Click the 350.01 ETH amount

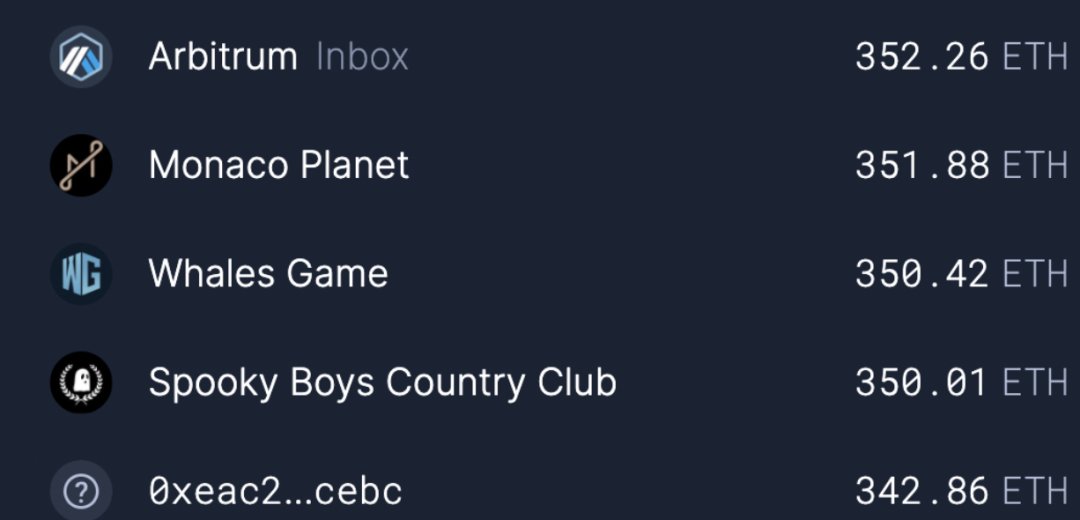point(962,383)
